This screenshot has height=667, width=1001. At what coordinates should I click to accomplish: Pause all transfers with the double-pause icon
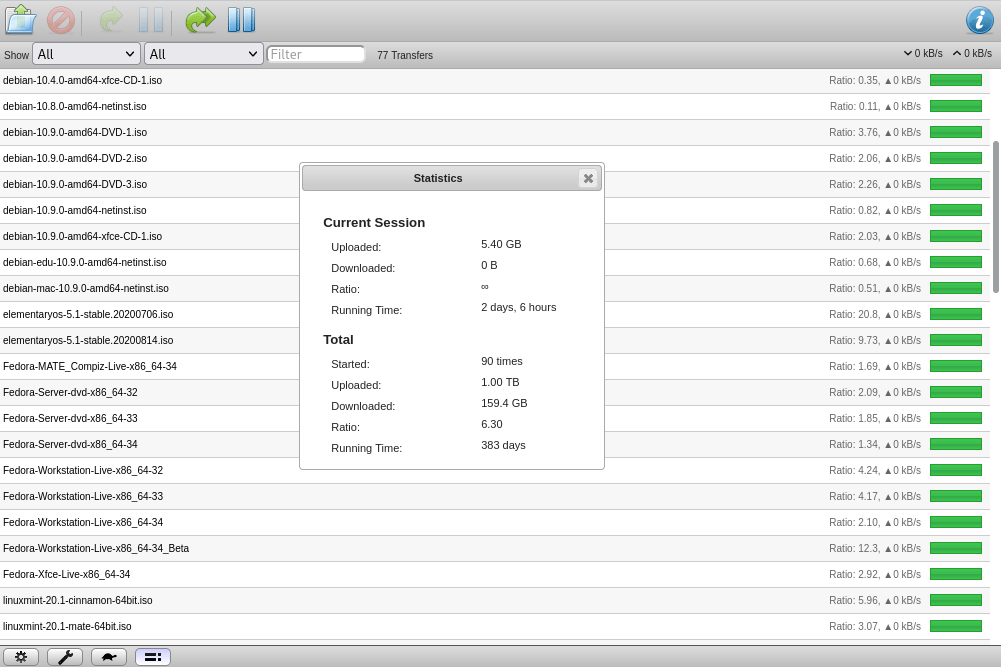point(241,19)
